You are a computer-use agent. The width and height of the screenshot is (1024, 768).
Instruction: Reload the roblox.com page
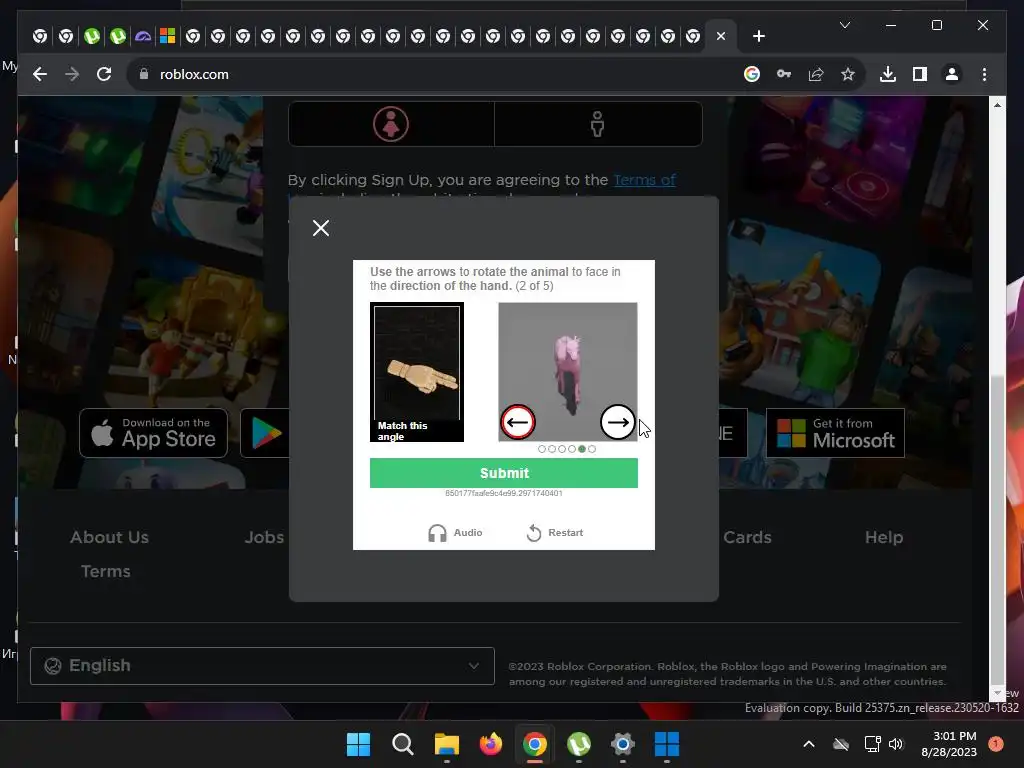tap(104, 74)
